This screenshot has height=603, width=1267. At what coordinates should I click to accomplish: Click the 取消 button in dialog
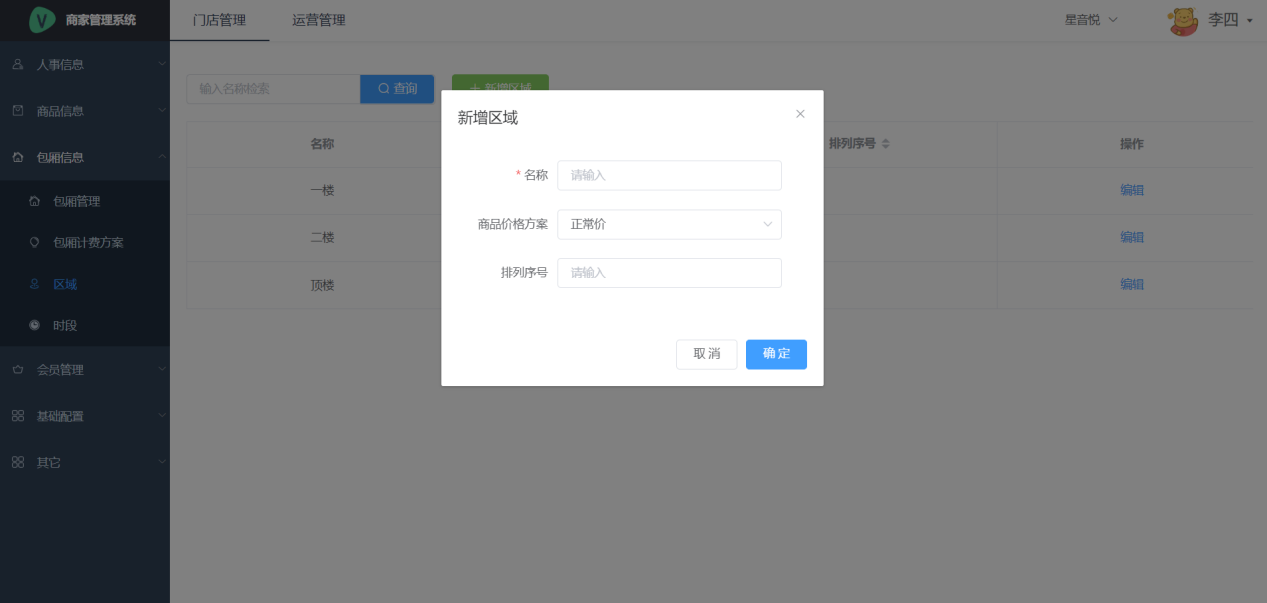[707, 354]
